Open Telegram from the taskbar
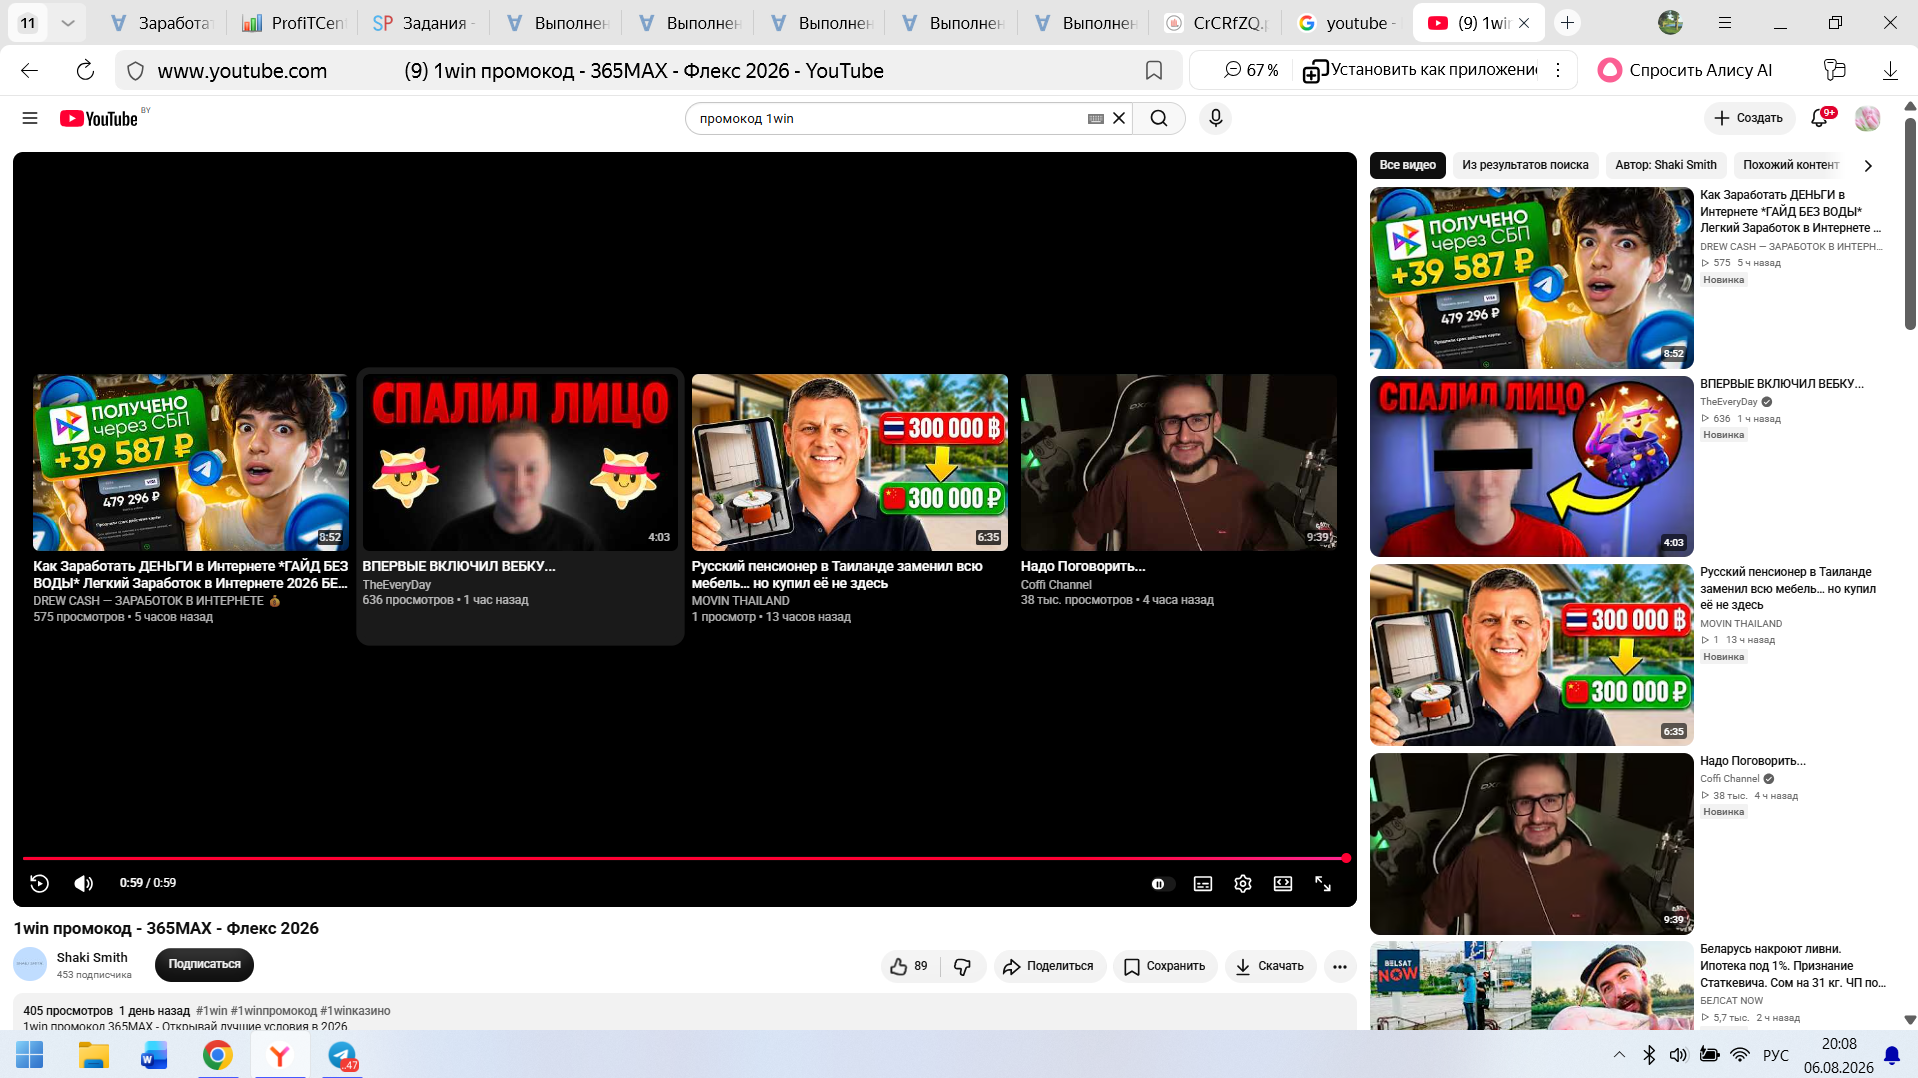Viewport: 1918px width, 1078px height. (x=342, y=1055)
